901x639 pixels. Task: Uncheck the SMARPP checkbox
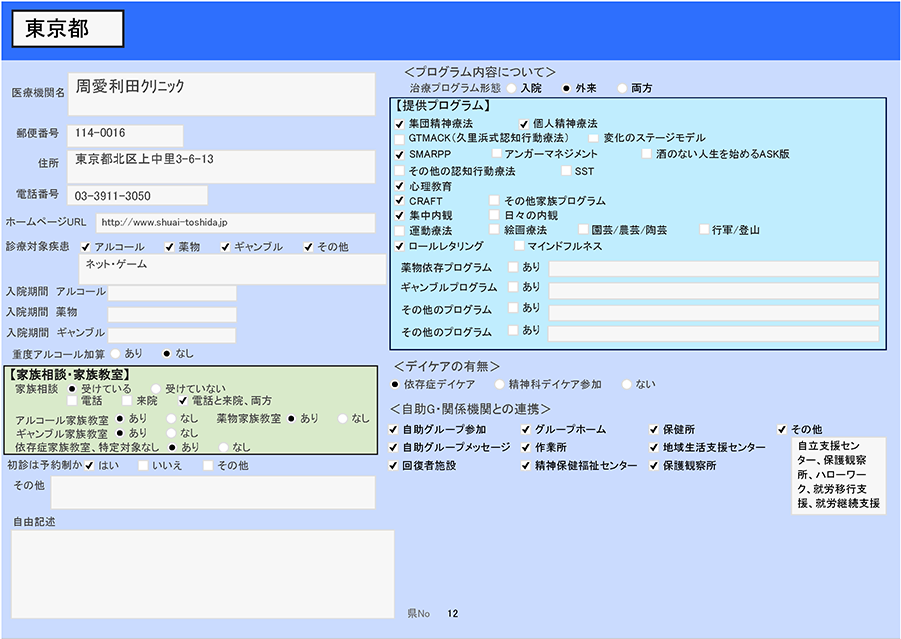pos(400,155)
